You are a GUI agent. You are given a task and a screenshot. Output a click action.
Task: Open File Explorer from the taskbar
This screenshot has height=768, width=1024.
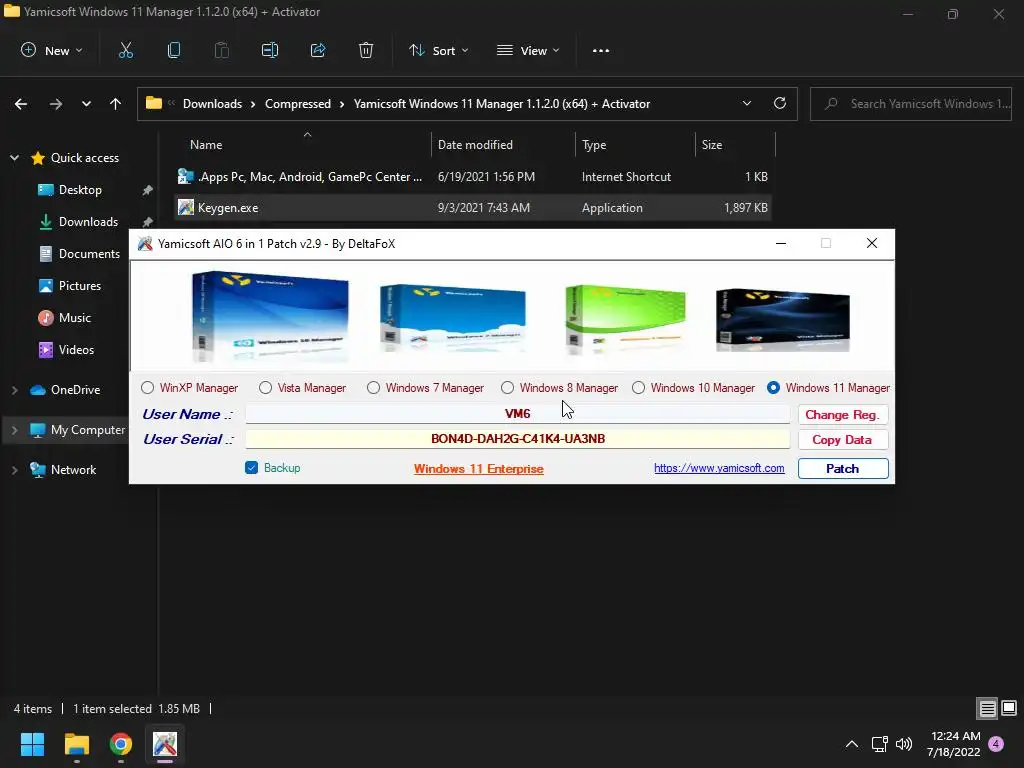pyautogui.click(x=76, y=744)
